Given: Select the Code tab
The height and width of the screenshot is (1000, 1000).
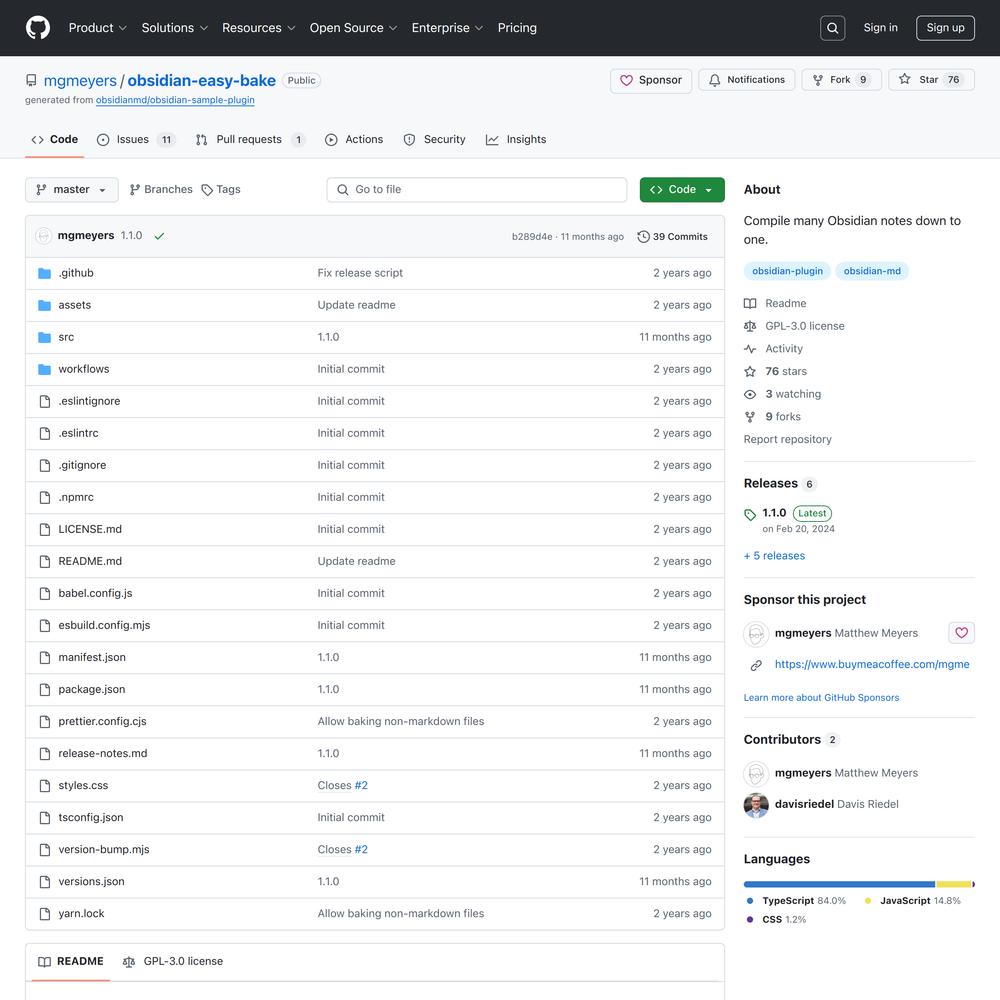Looking at the screenshot, I should tap(55, 140).
